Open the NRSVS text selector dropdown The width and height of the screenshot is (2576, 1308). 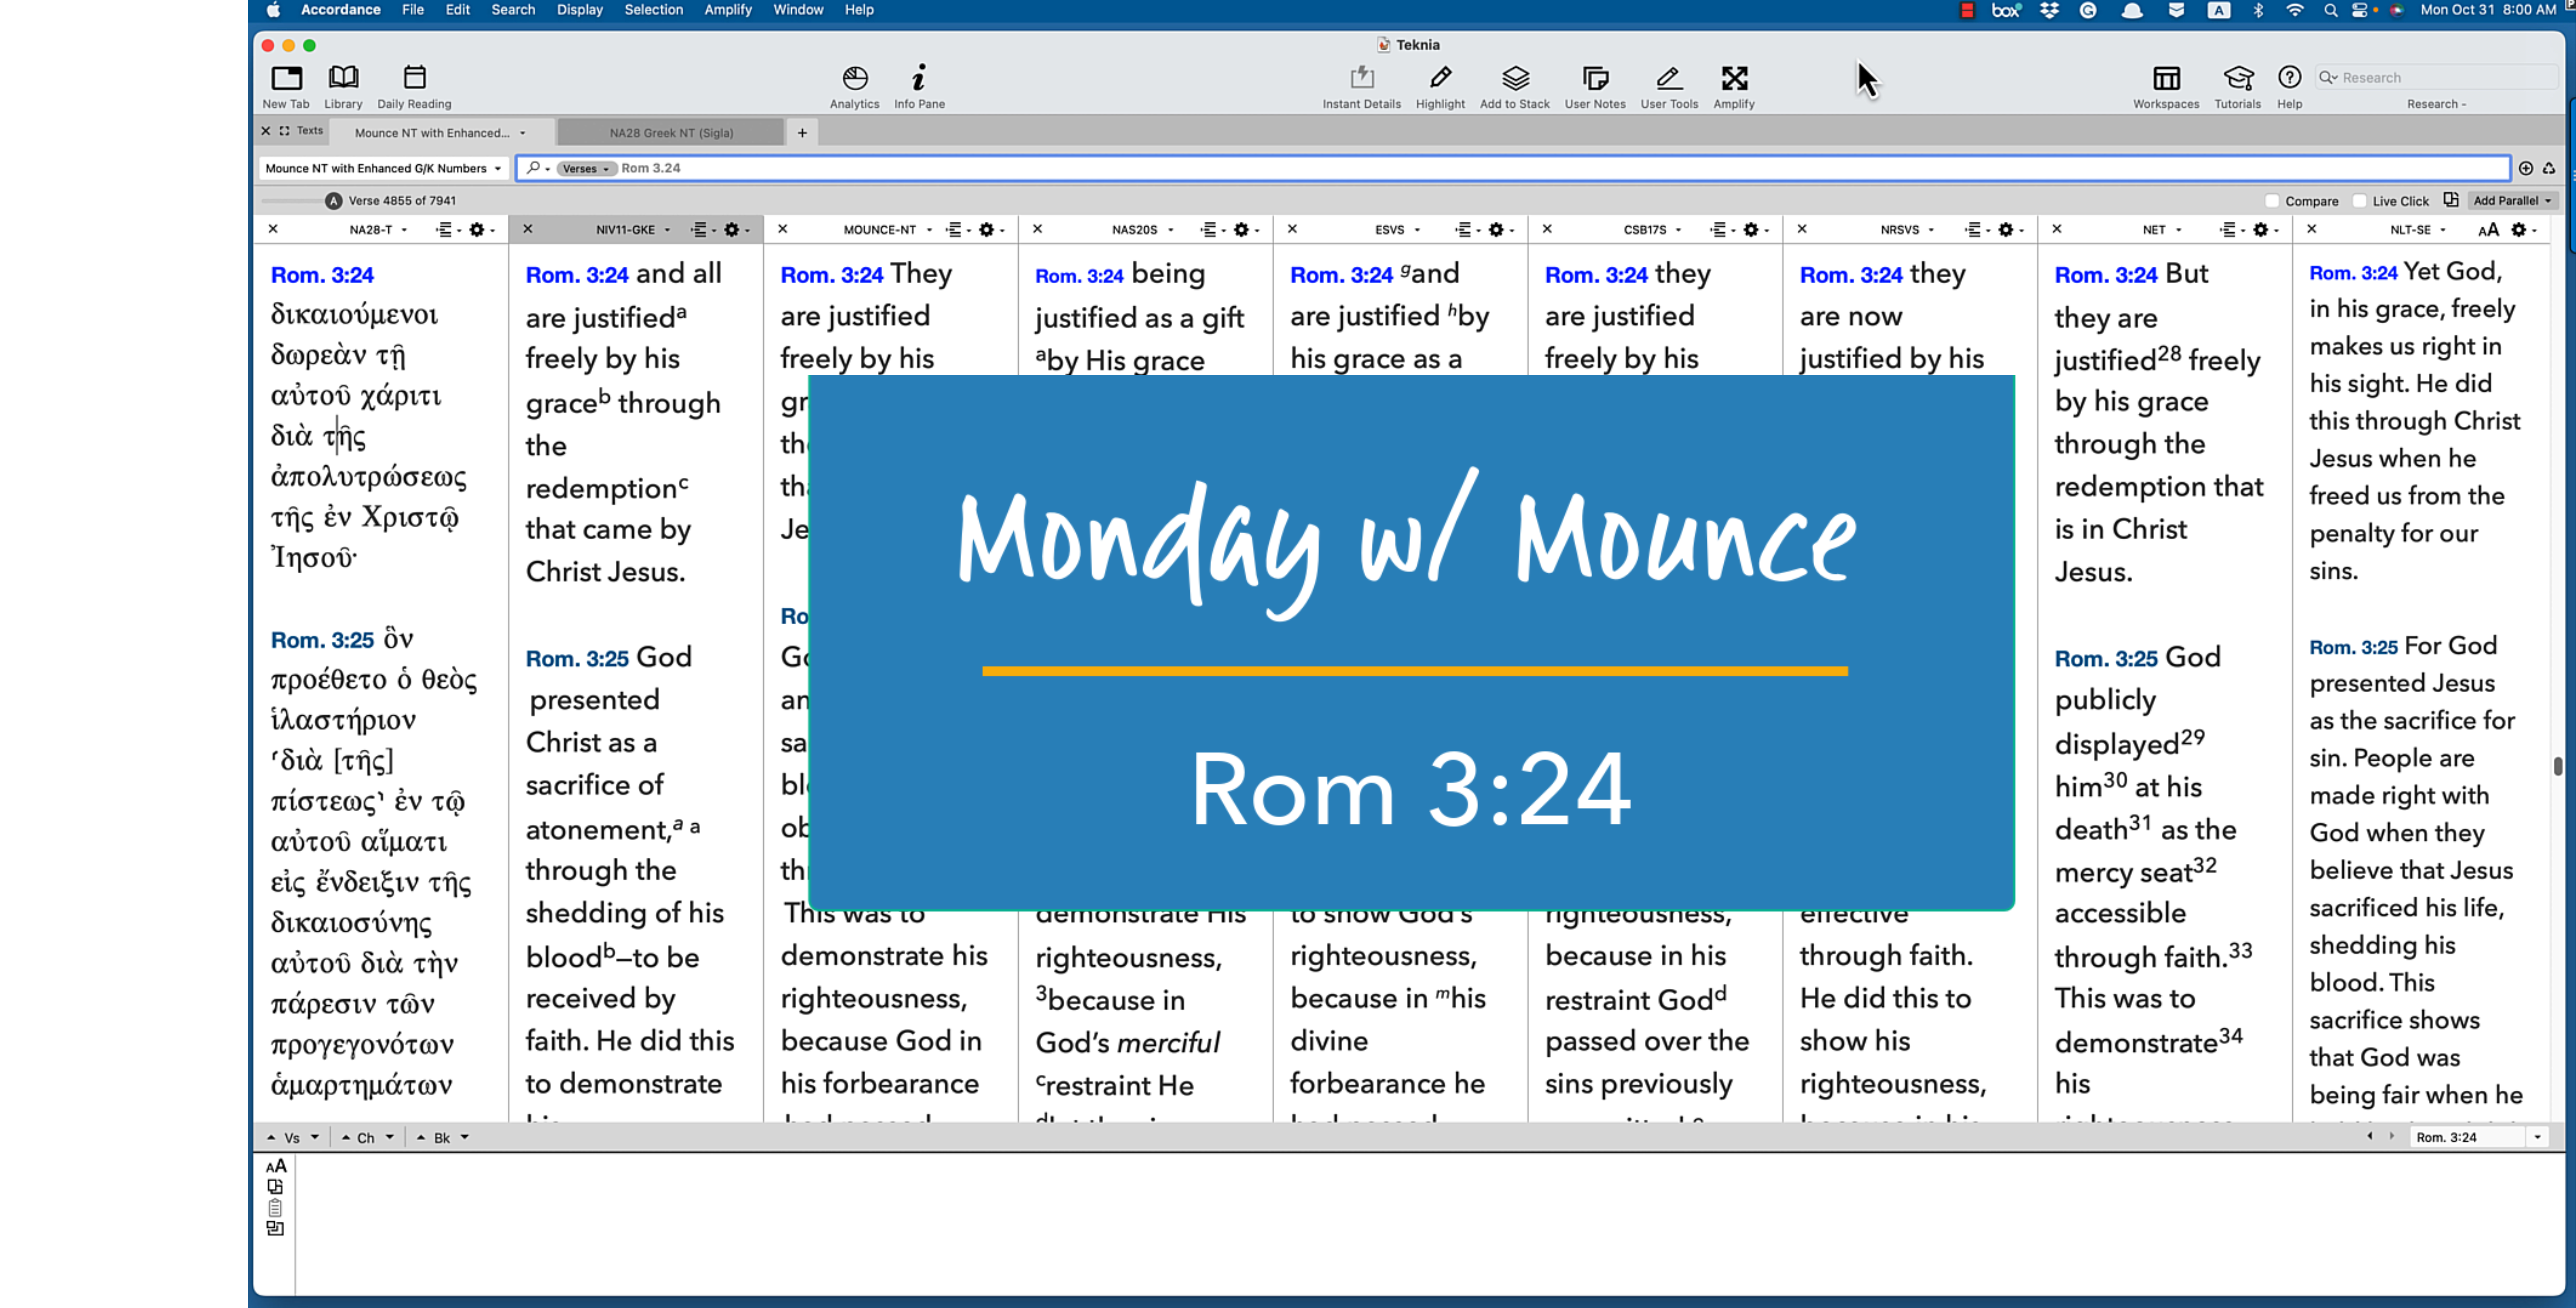1907,229
